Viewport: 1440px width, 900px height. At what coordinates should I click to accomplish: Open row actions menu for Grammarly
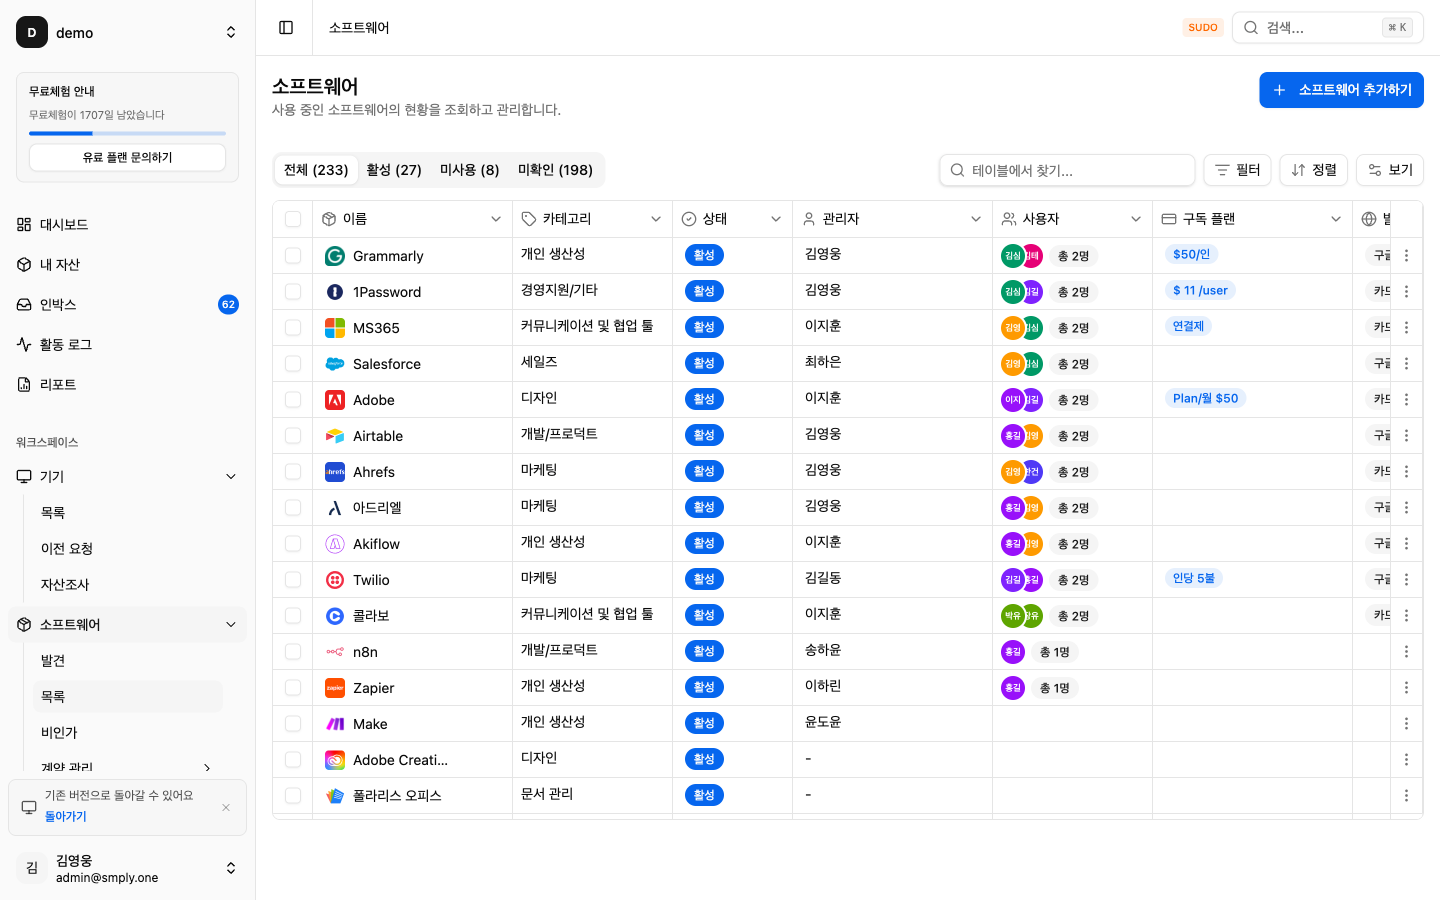[x=1406, y=256]
